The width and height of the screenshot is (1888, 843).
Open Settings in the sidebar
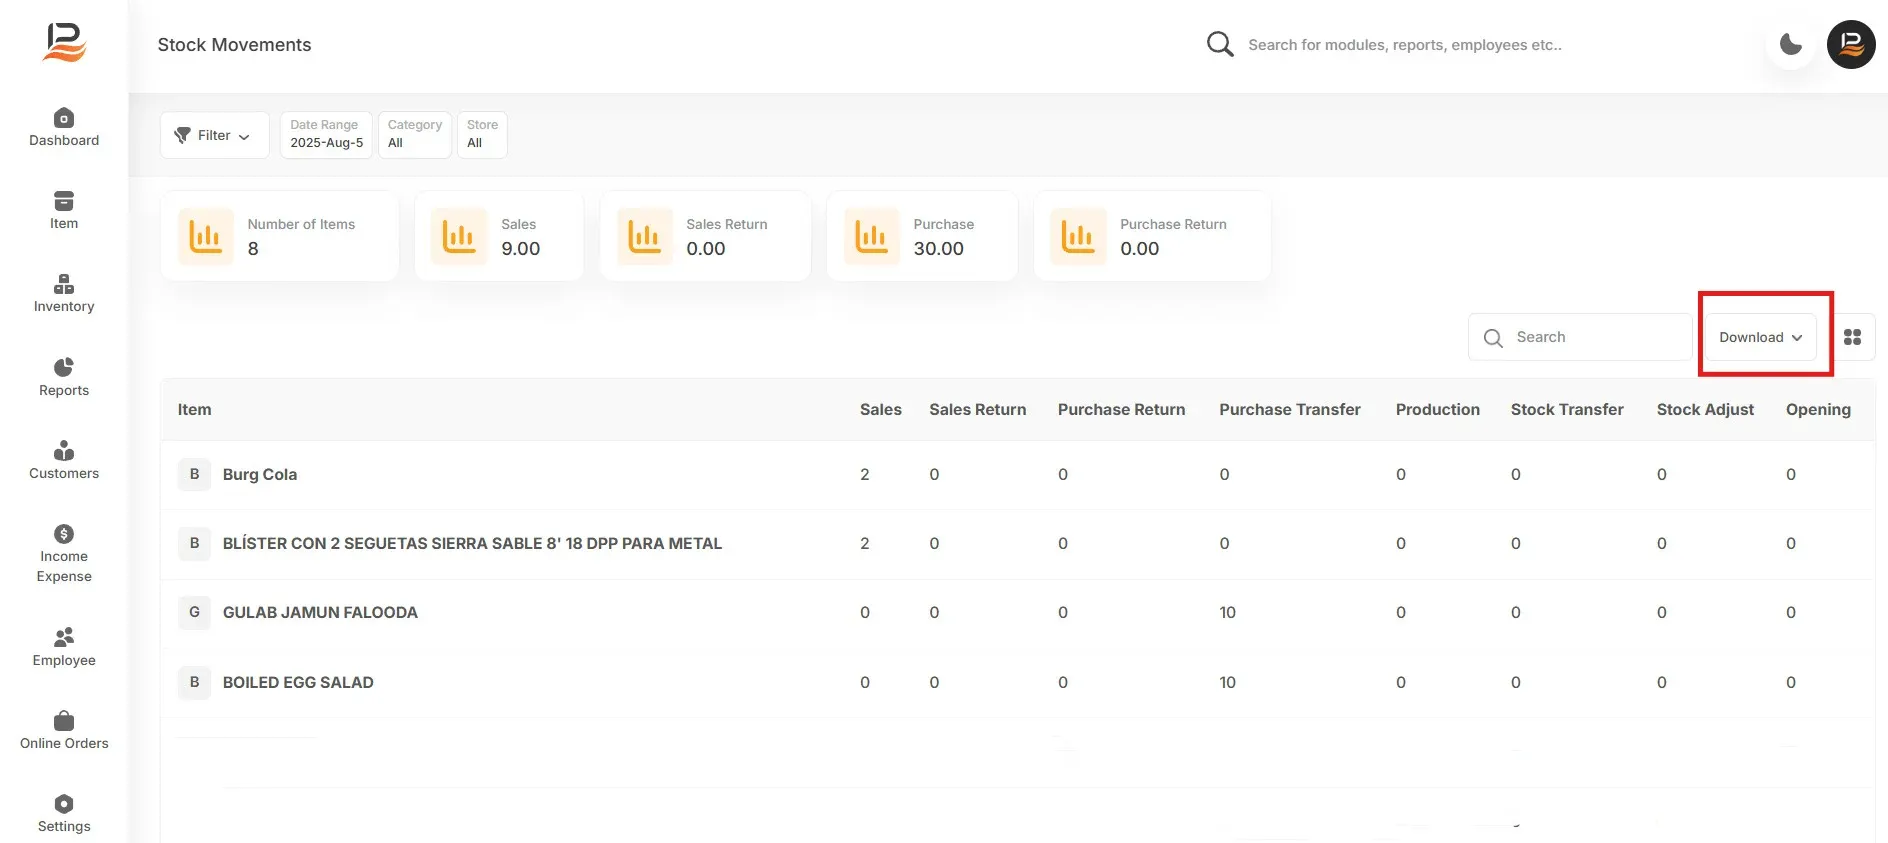[64, 814]
